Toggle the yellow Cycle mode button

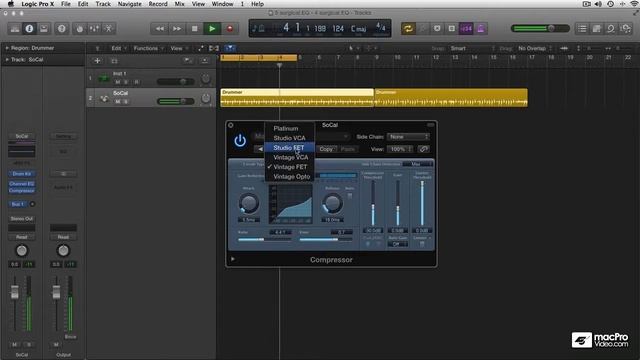(408, 29)
